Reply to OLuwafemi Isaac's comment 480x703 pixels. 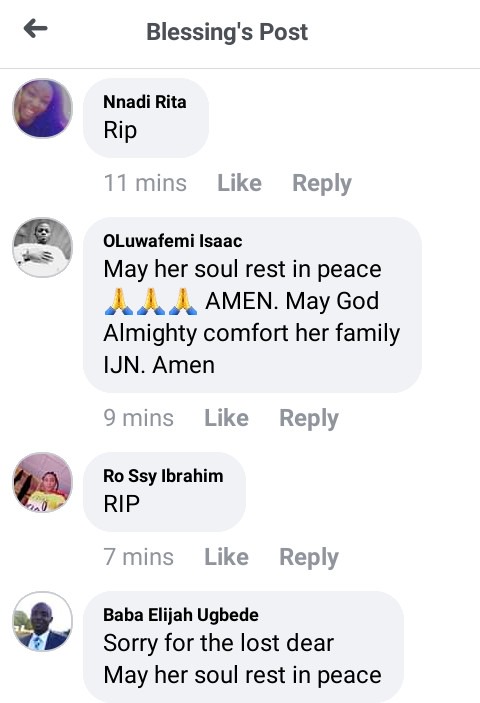(309, 418)
